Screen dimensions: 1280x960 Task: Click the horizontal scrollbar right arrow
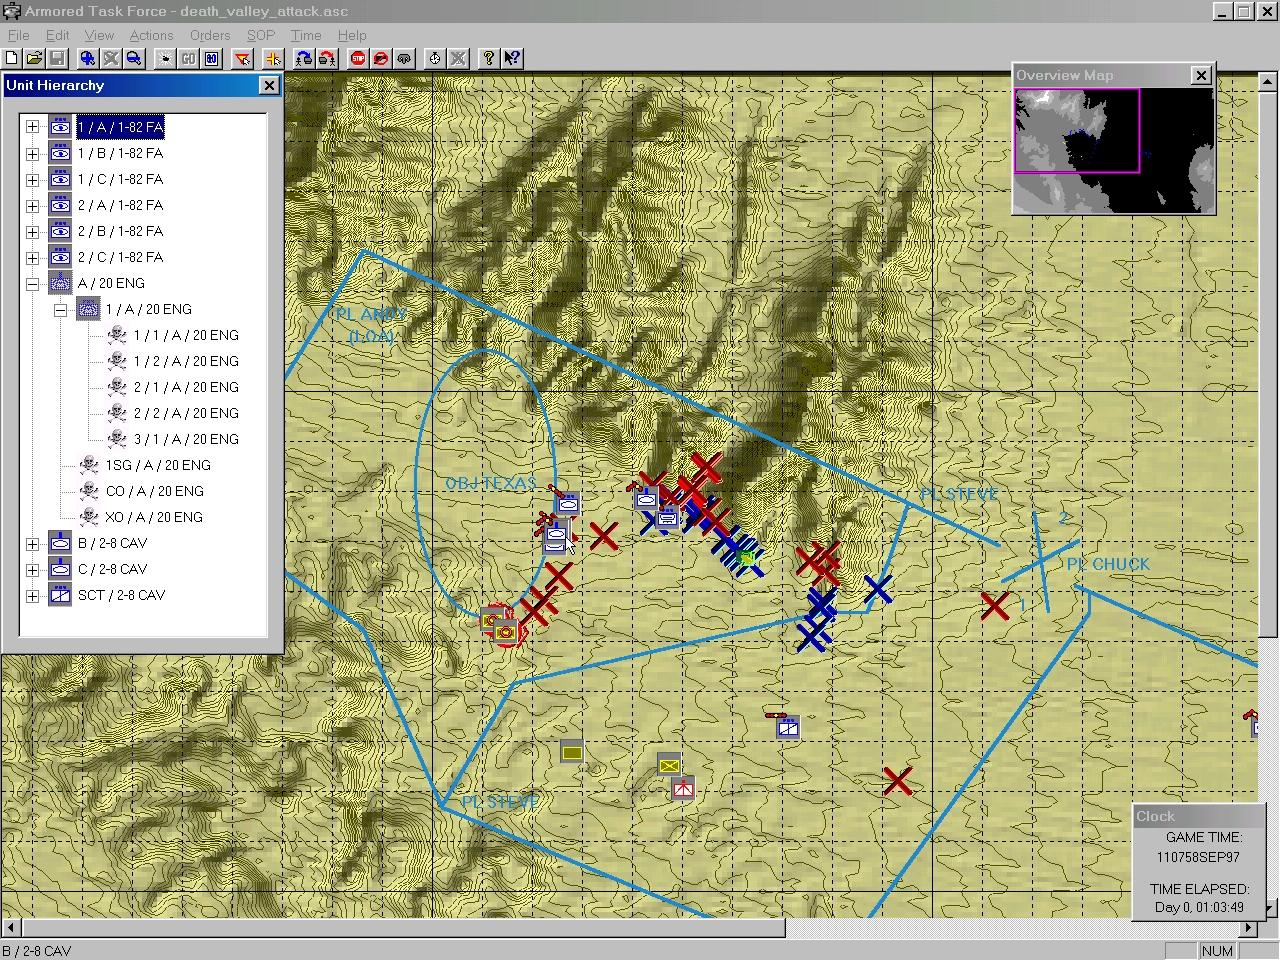coord(1248,928)
